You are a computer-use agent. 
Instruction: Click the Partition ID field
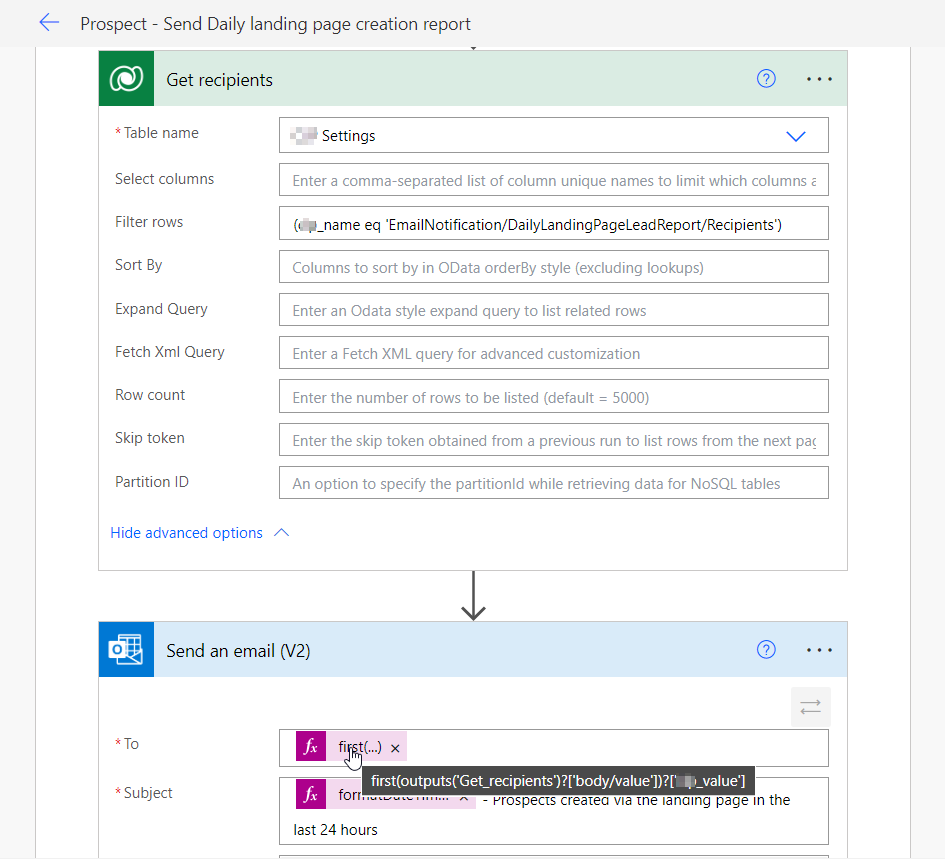pos(553,483)
